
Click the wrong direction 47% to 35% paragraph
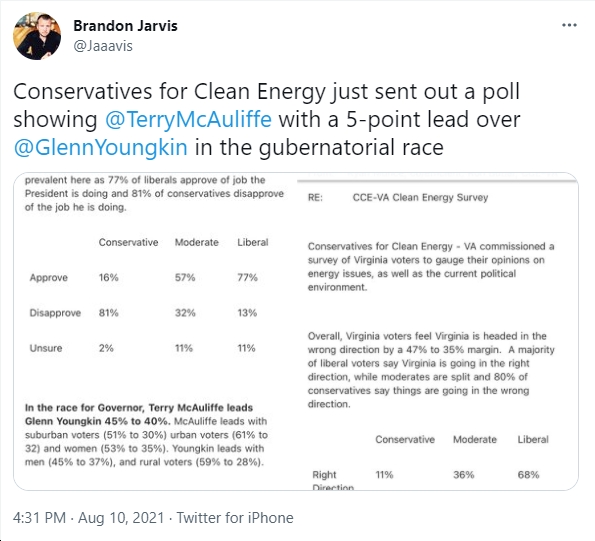pos(431,370)
